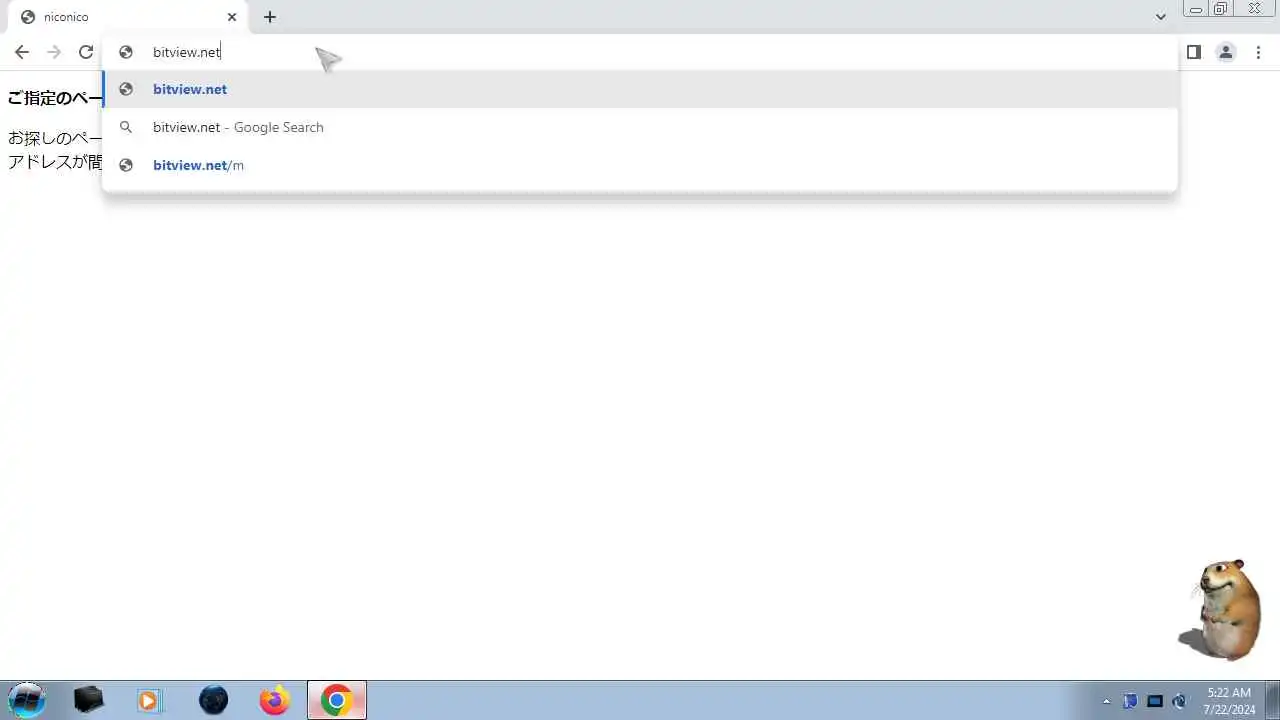
Task: Open the tab search dropdown chevron
Action: [1161, 17]
